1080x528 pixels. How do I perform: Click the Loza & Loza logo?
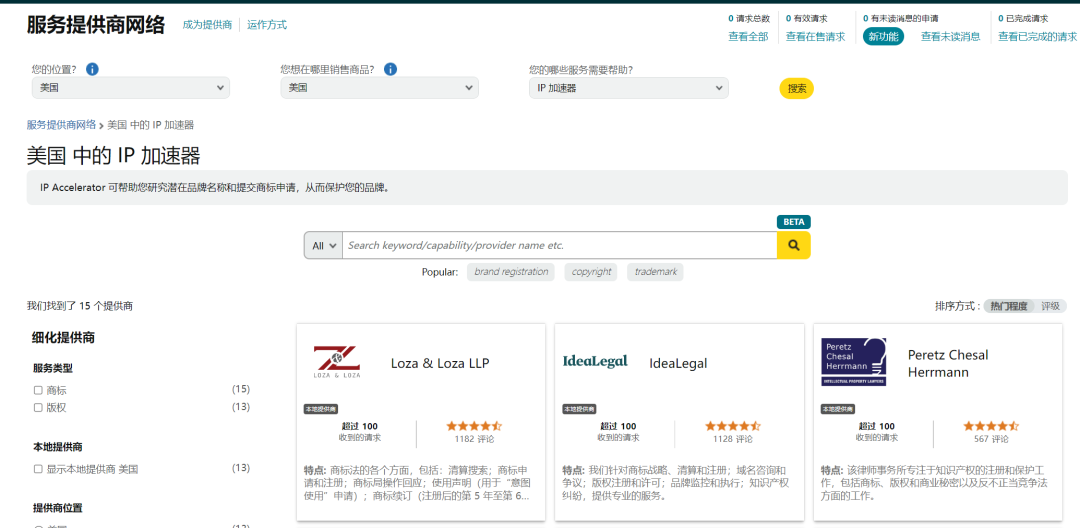[337, 362]
